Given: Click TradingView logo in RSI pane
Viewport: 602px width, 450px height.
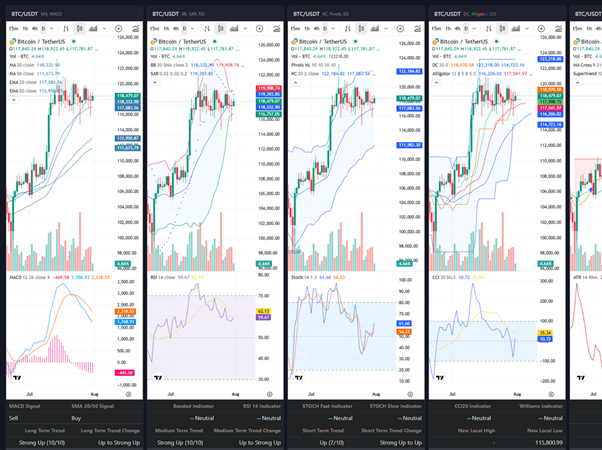Looking at the screenshot, I should click(x=158, y=378).
